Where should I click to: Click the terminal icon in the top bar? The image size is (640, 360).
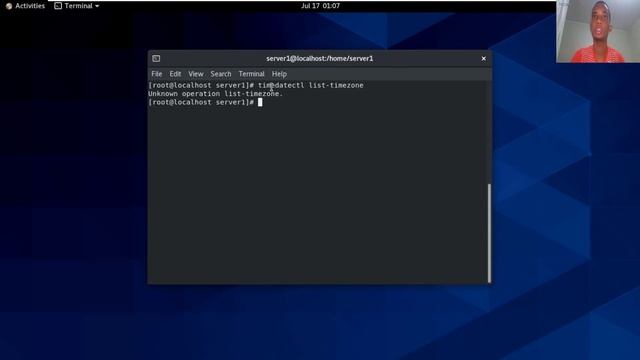(x=58, y=6)
